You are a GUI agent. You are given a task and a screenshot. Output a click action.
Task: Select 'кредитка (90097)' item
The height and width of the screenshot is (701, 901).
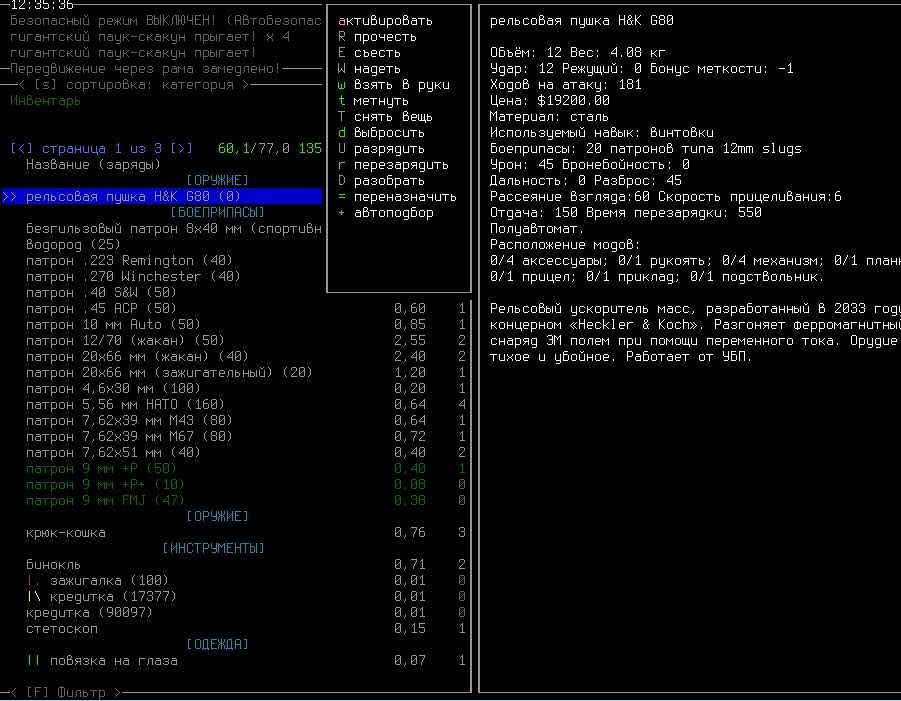[89, 613]
